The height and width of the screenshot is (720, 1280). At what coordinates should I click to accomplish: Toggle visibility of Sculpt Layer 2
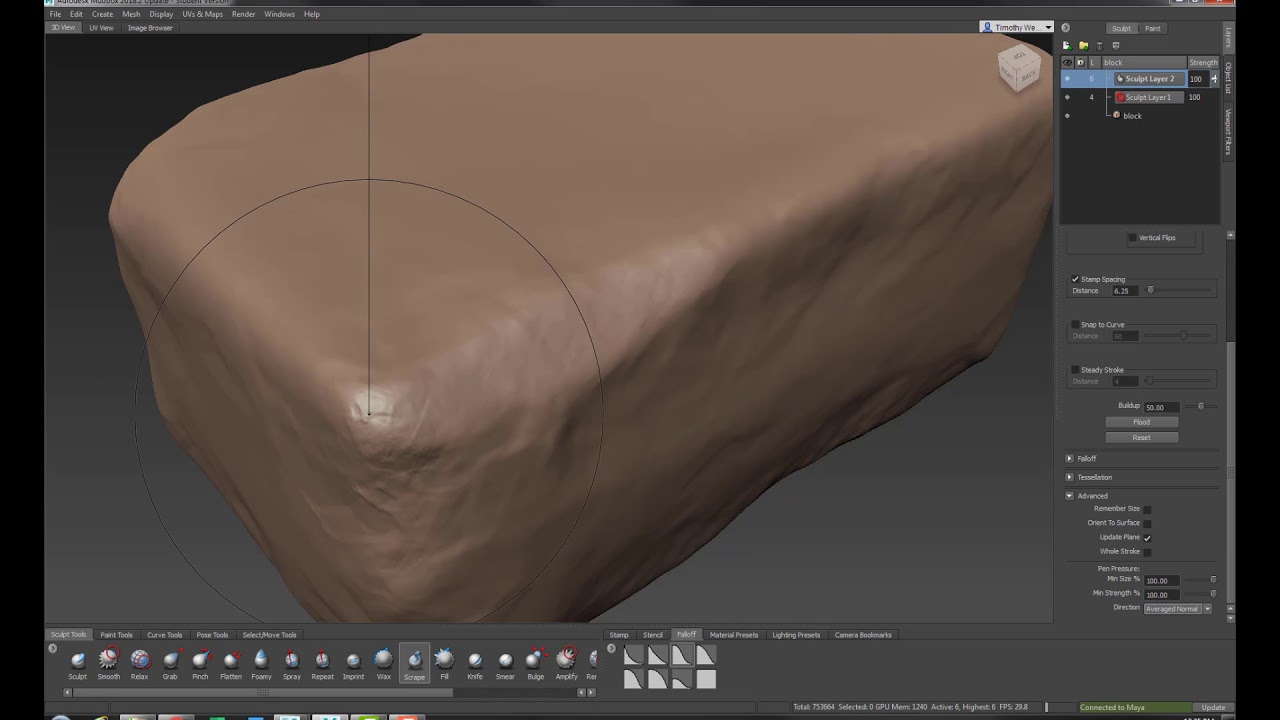coord(1067,79)
